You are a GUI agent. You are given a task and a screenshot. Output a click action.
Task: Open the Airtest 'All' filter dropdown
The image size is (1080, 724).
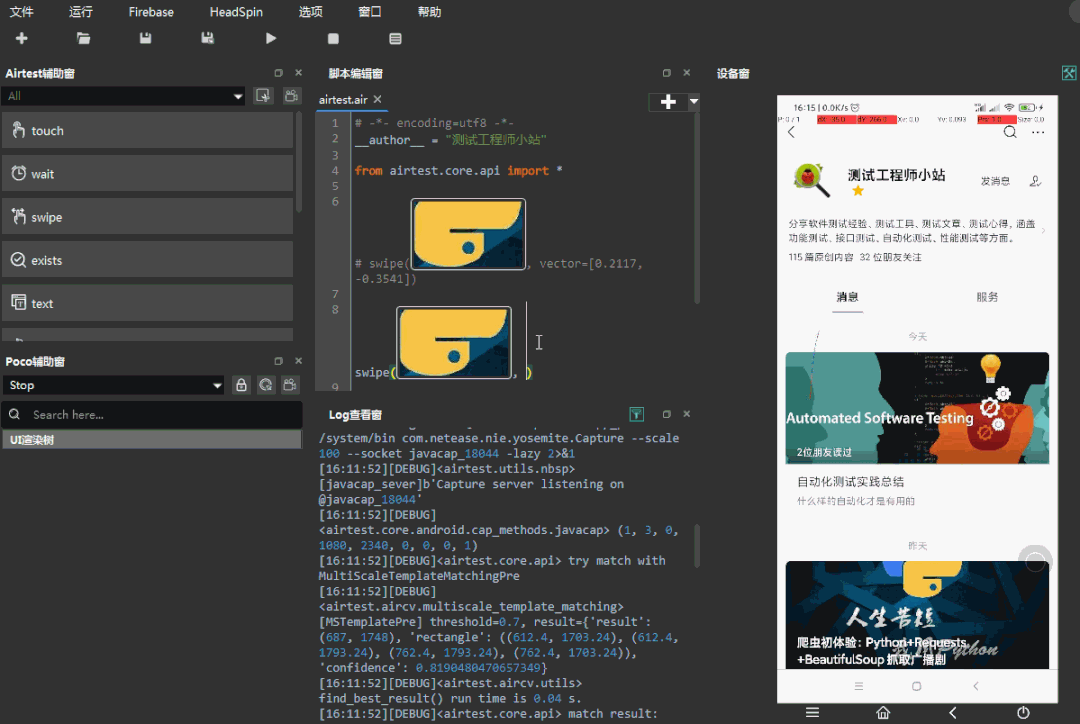[124, 96]
